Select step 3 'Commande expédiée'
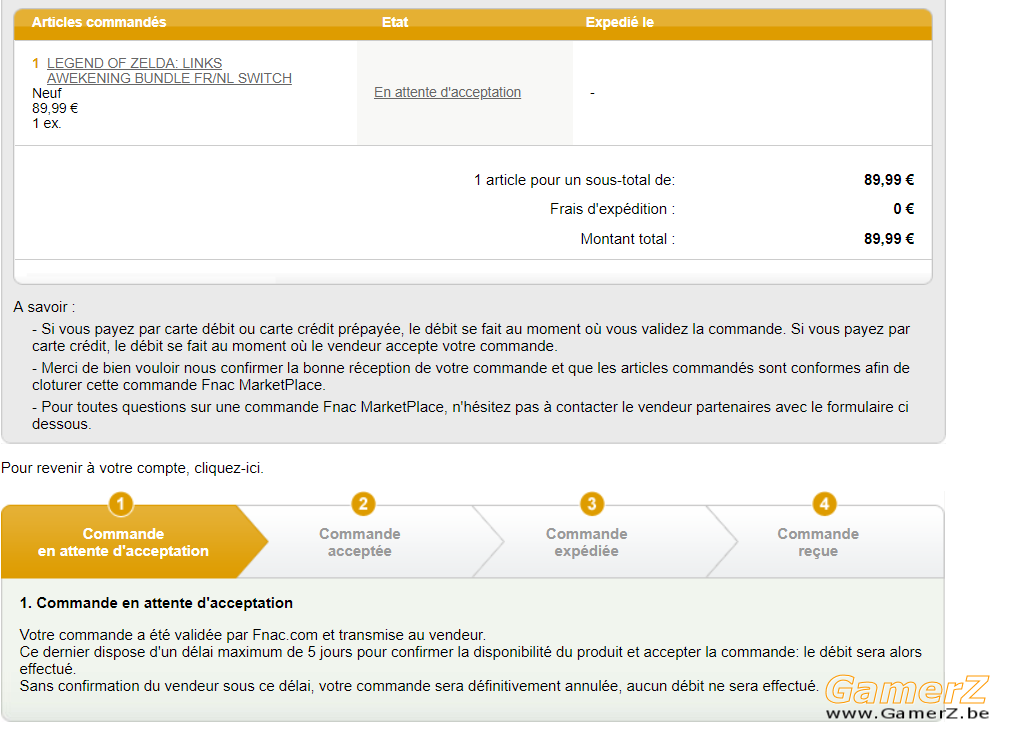Viewport: 1010px width, 729px height. 587,542
